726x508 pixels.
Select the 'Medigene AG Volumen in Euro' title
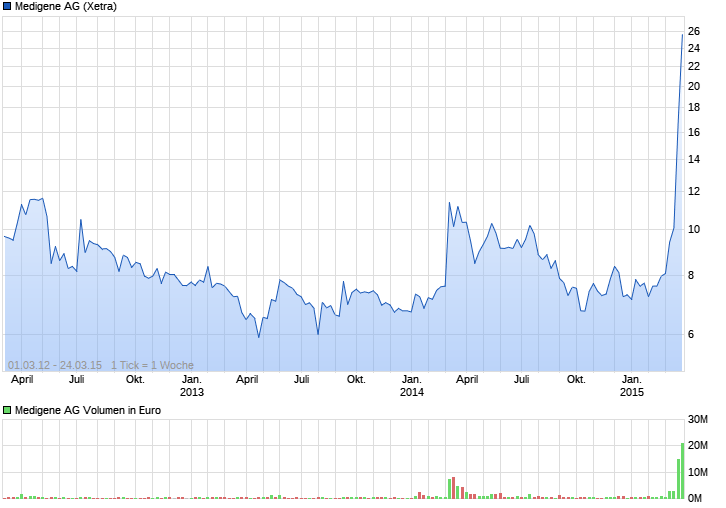coord(88,410)
